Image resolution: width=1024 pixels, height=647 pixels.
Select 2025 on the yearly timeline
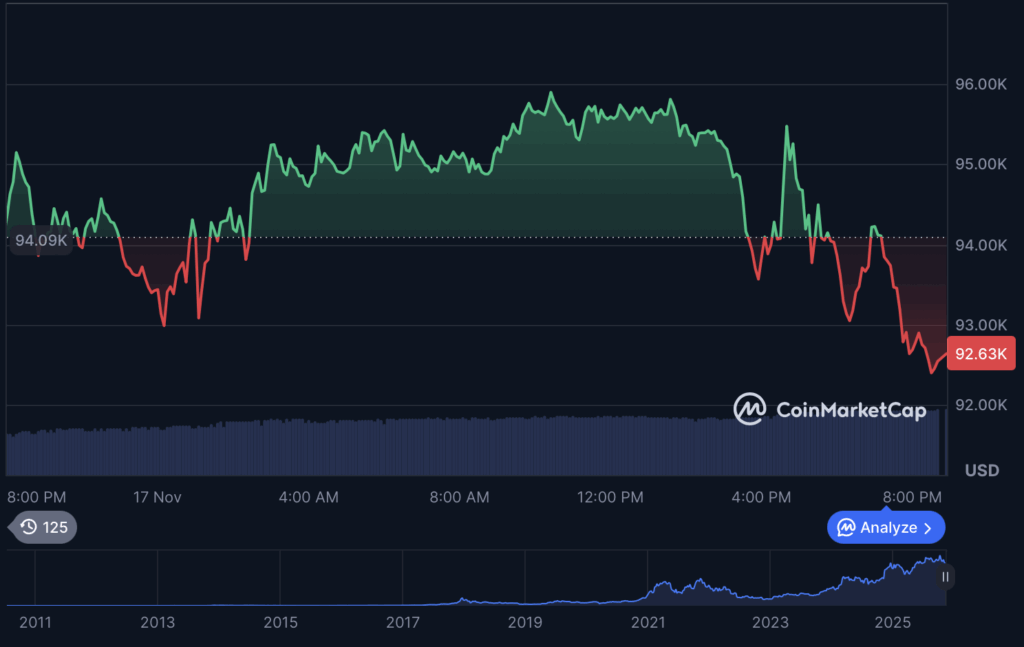coord(892,622)
